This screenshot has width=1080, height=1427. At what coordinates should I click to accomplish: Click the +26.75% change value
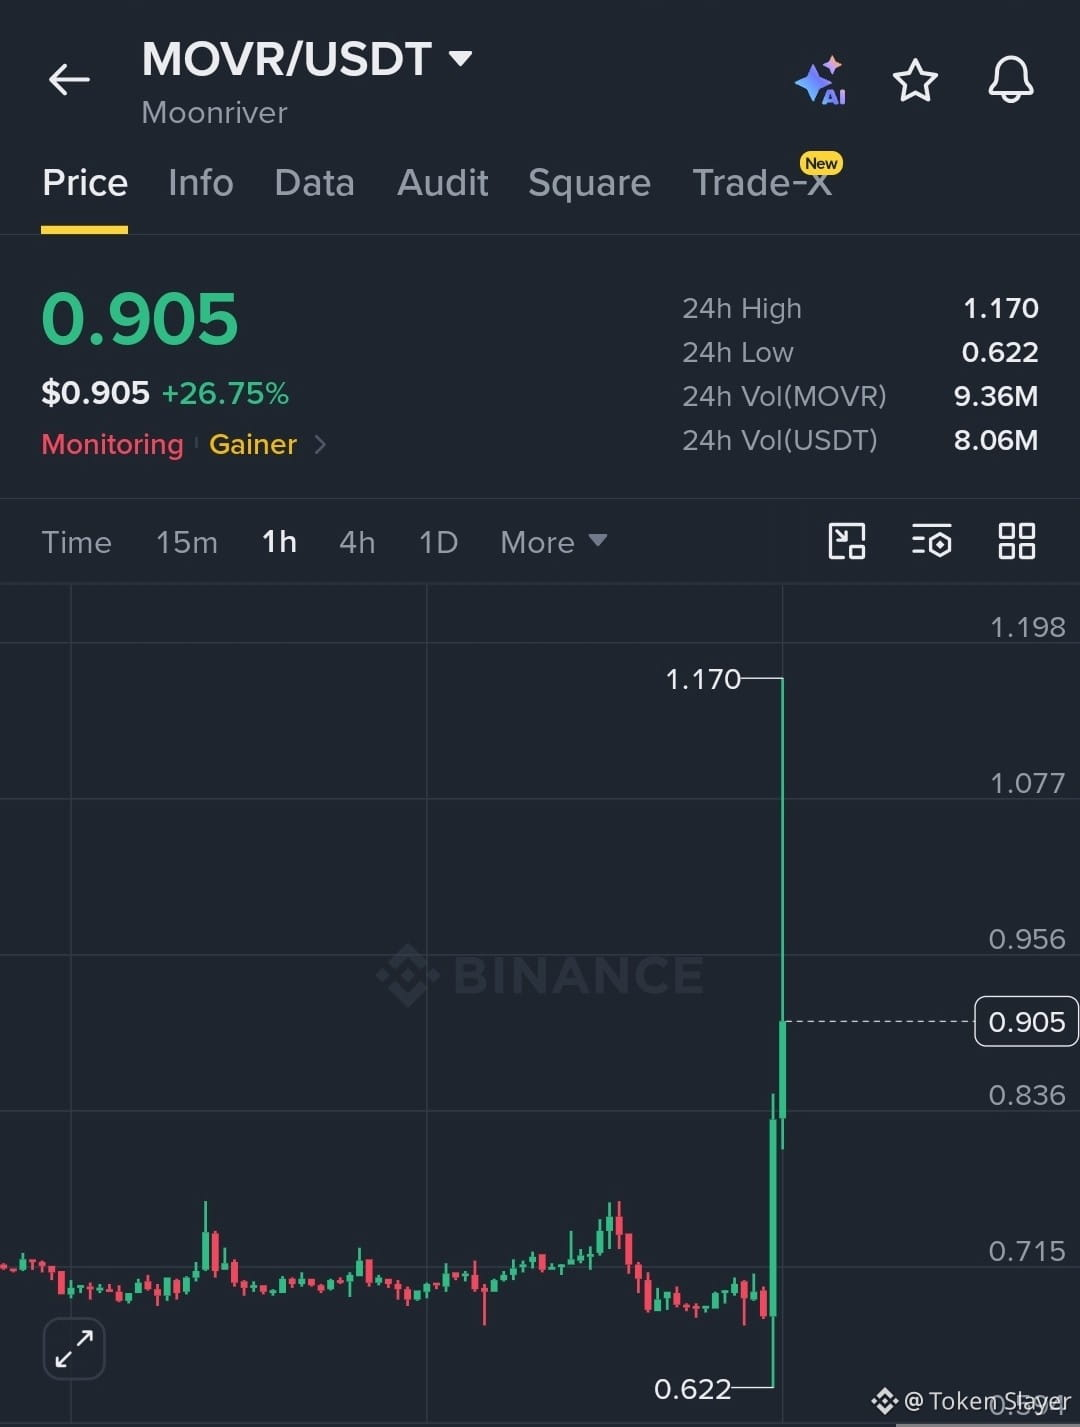point(225,393)
